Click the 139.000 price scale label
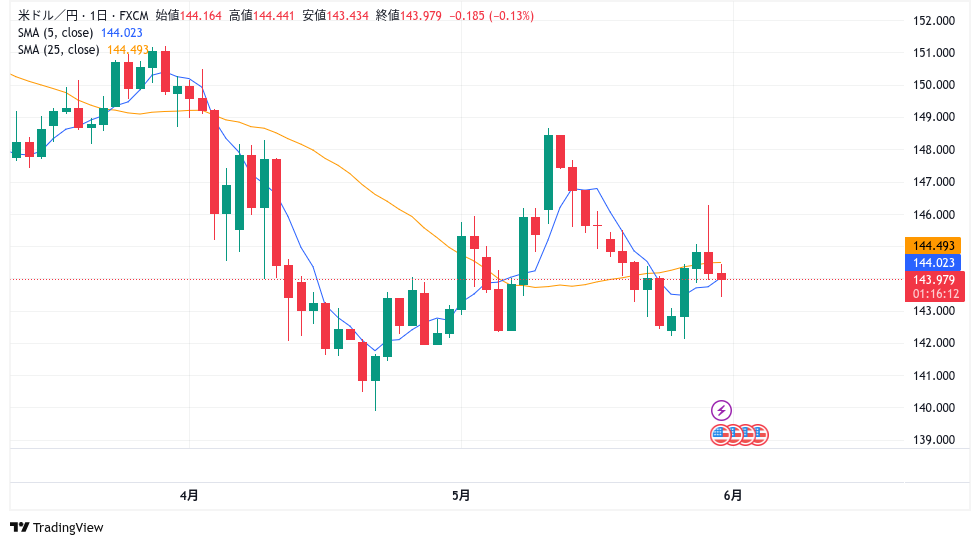980x545 pixels. coord(934,439)
